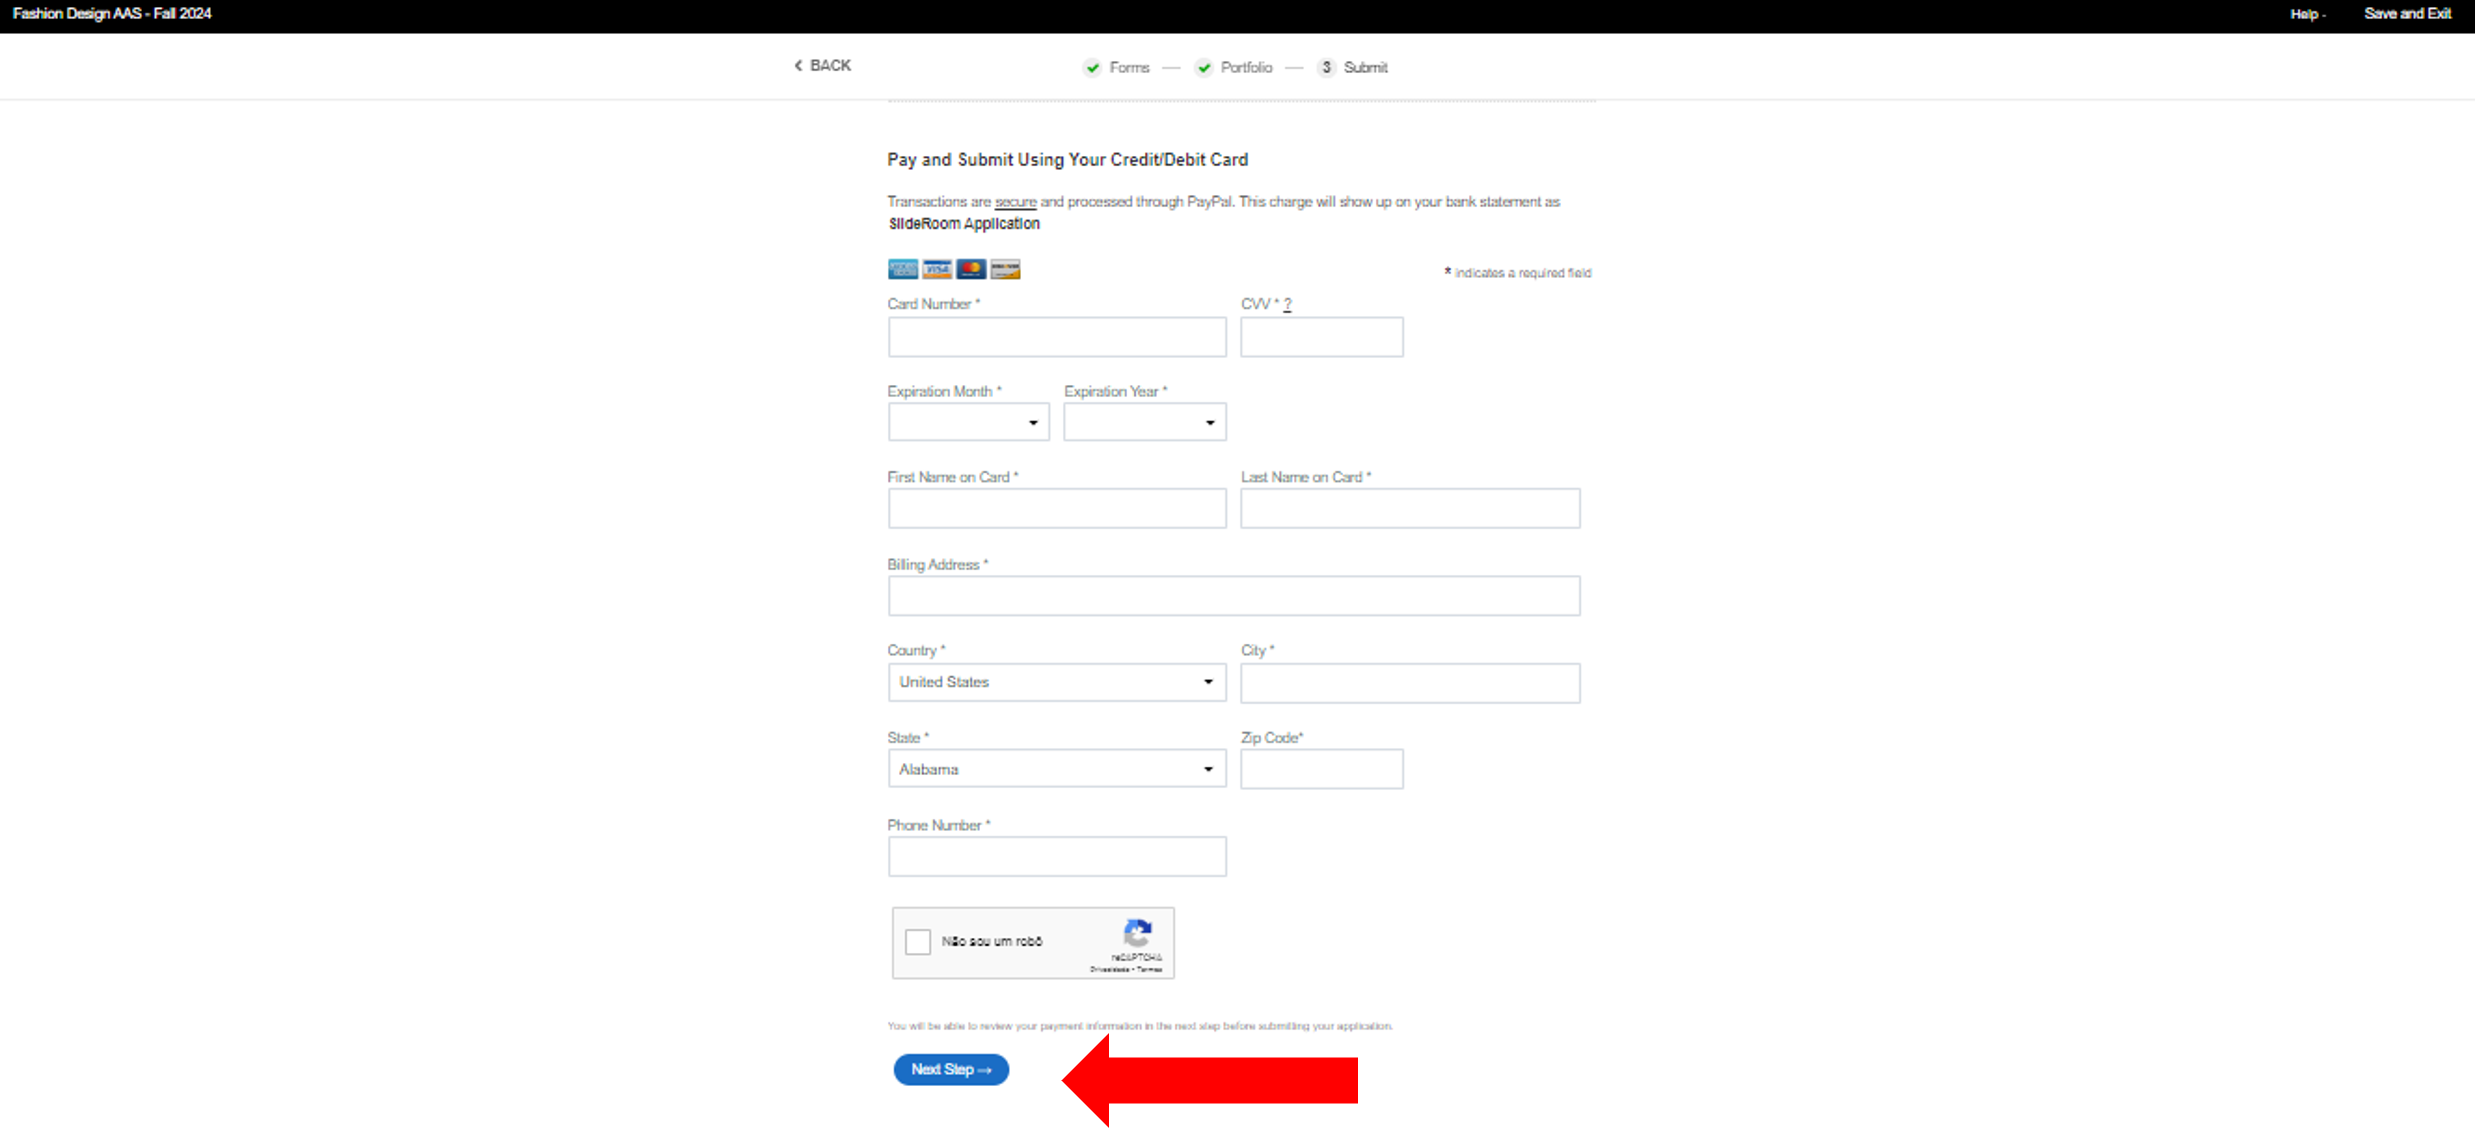Check the "Não sou um robô" checkbox
2475x1128 pixels.
(x=918, y=941)
